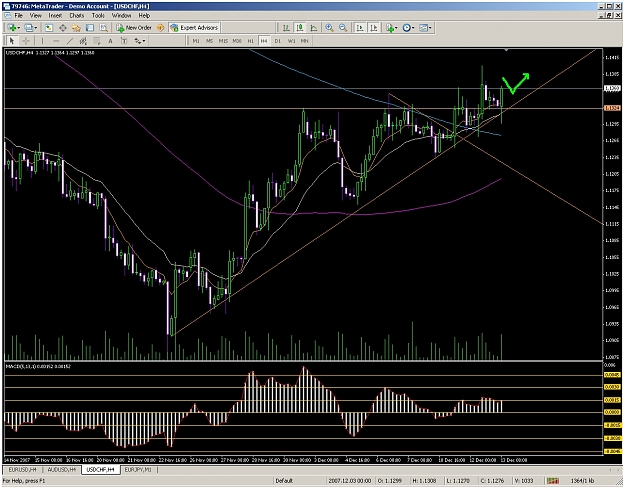This screenshot has width=625, height=487.
Task: Switch to the H1 timeframe
Action: (250, 41)
